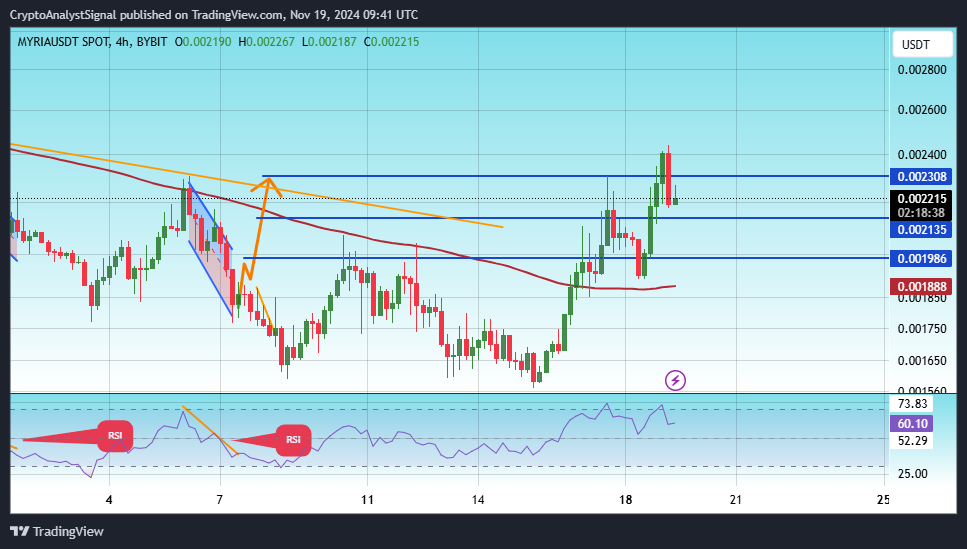This screenshot has width=967, height=549.
Task: Click the 0.001750 price axis label
Action: coord(921,328)
